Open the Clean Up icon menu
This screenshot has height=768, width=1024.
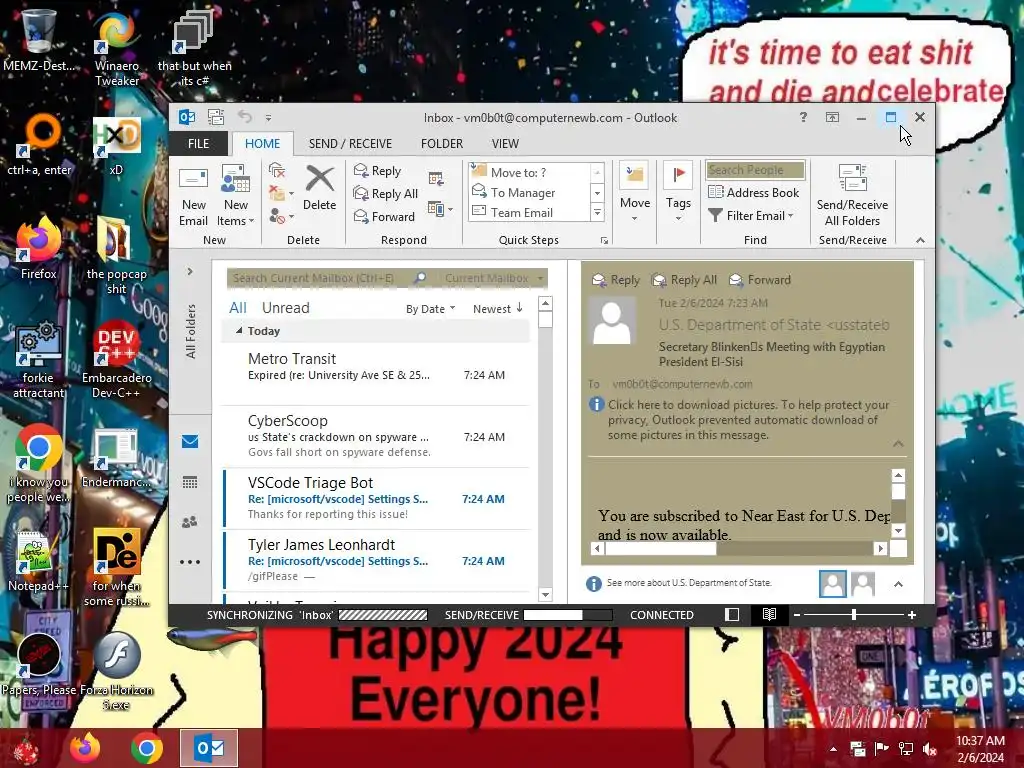pos(281,193)
